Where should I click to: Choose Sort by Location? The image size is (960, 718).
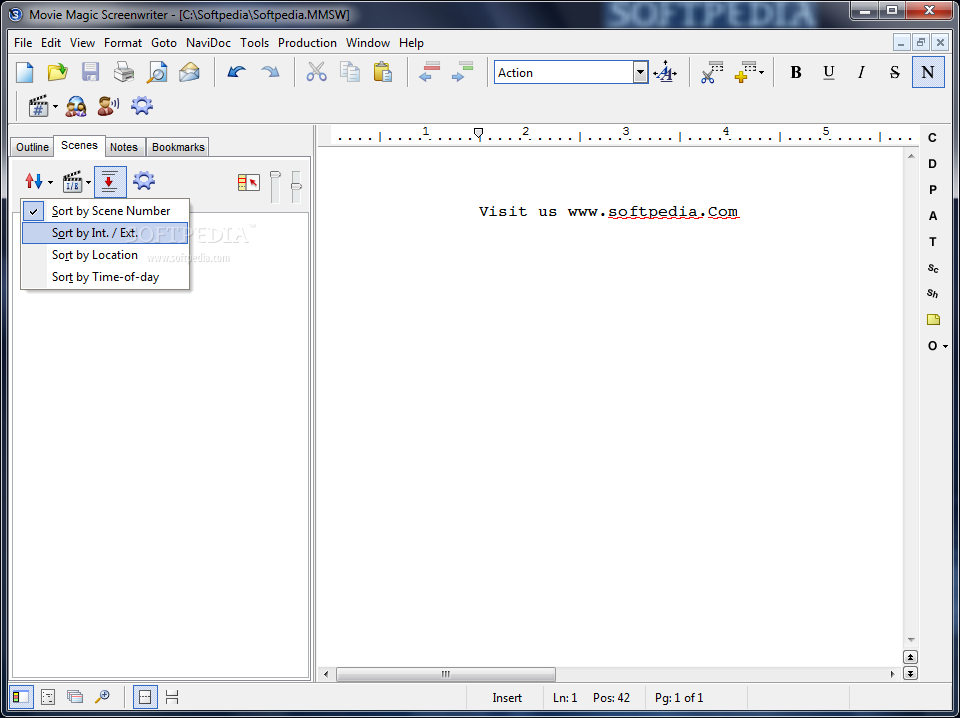(105, 255)
